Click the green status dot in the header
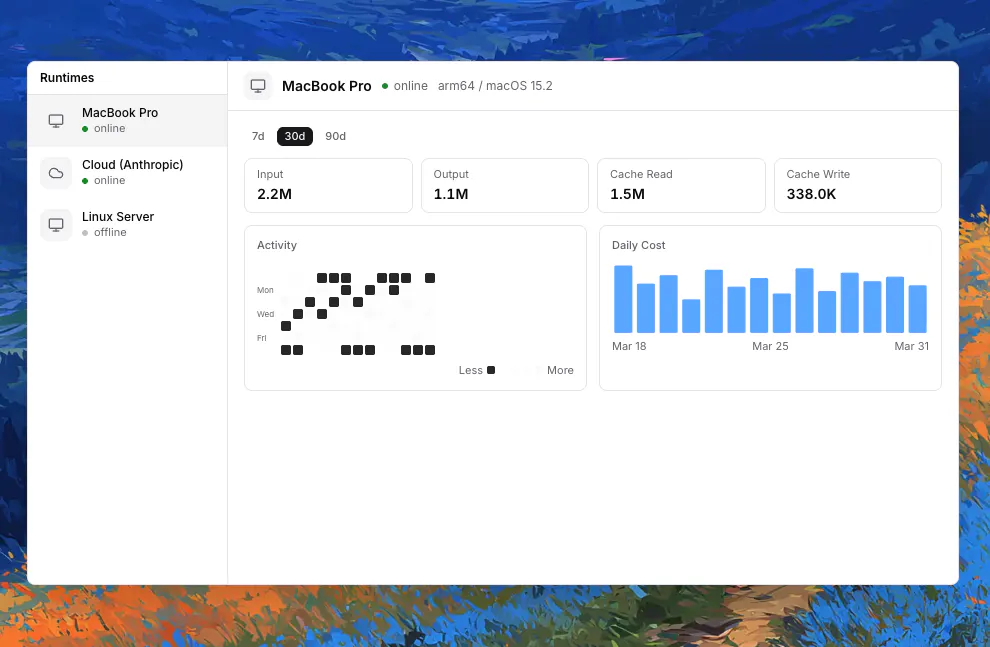 pyautogui.click(x=385, y=86)
